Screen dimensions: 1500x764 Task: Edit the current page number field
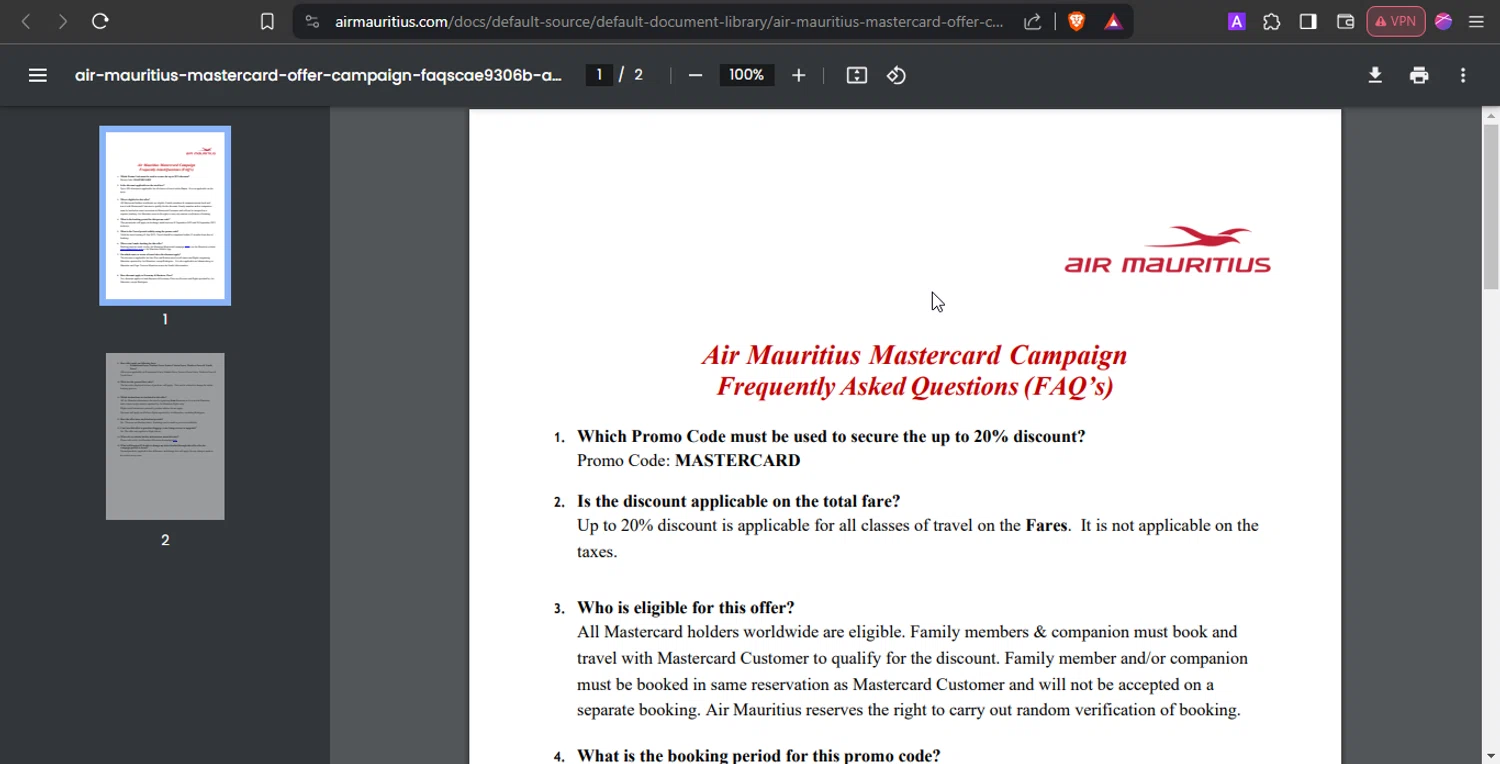point(599,75)
